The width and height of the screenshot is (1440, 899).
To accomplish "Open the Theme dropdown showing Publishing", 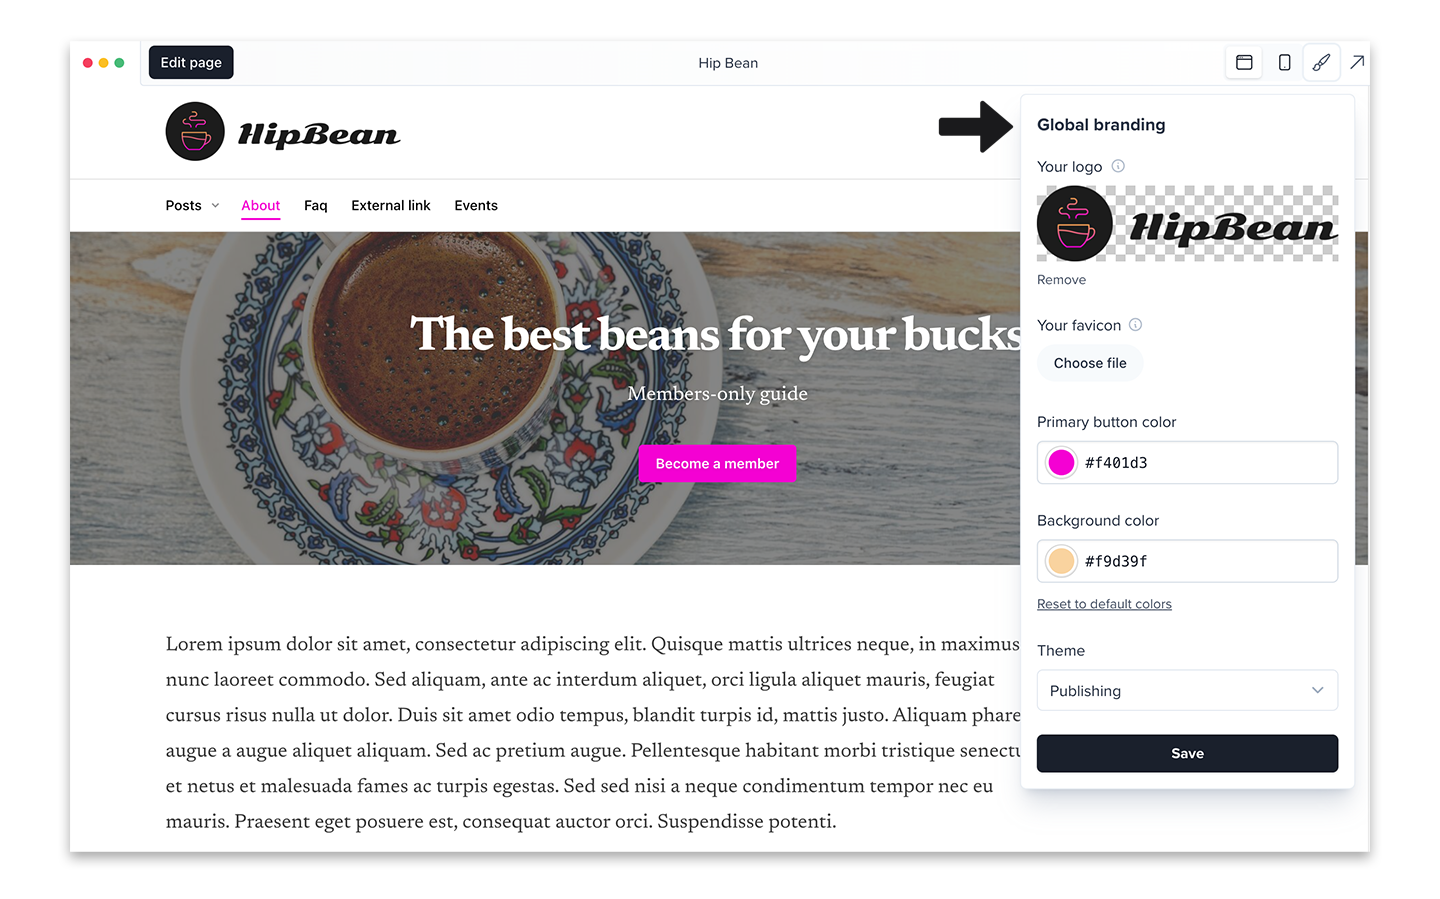I will coord(1187,690).
